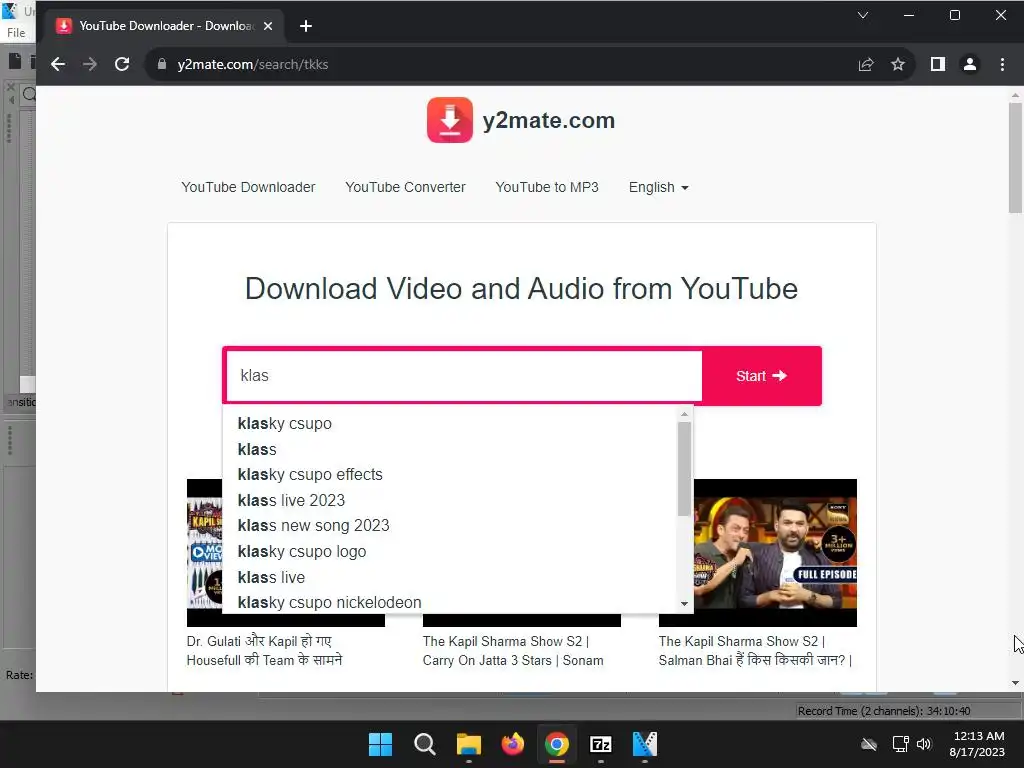Image resolution: width=1024 pixels, height=768 pixels.
Task: Open Windows taskbar search
Action: (x=424, y=744)
